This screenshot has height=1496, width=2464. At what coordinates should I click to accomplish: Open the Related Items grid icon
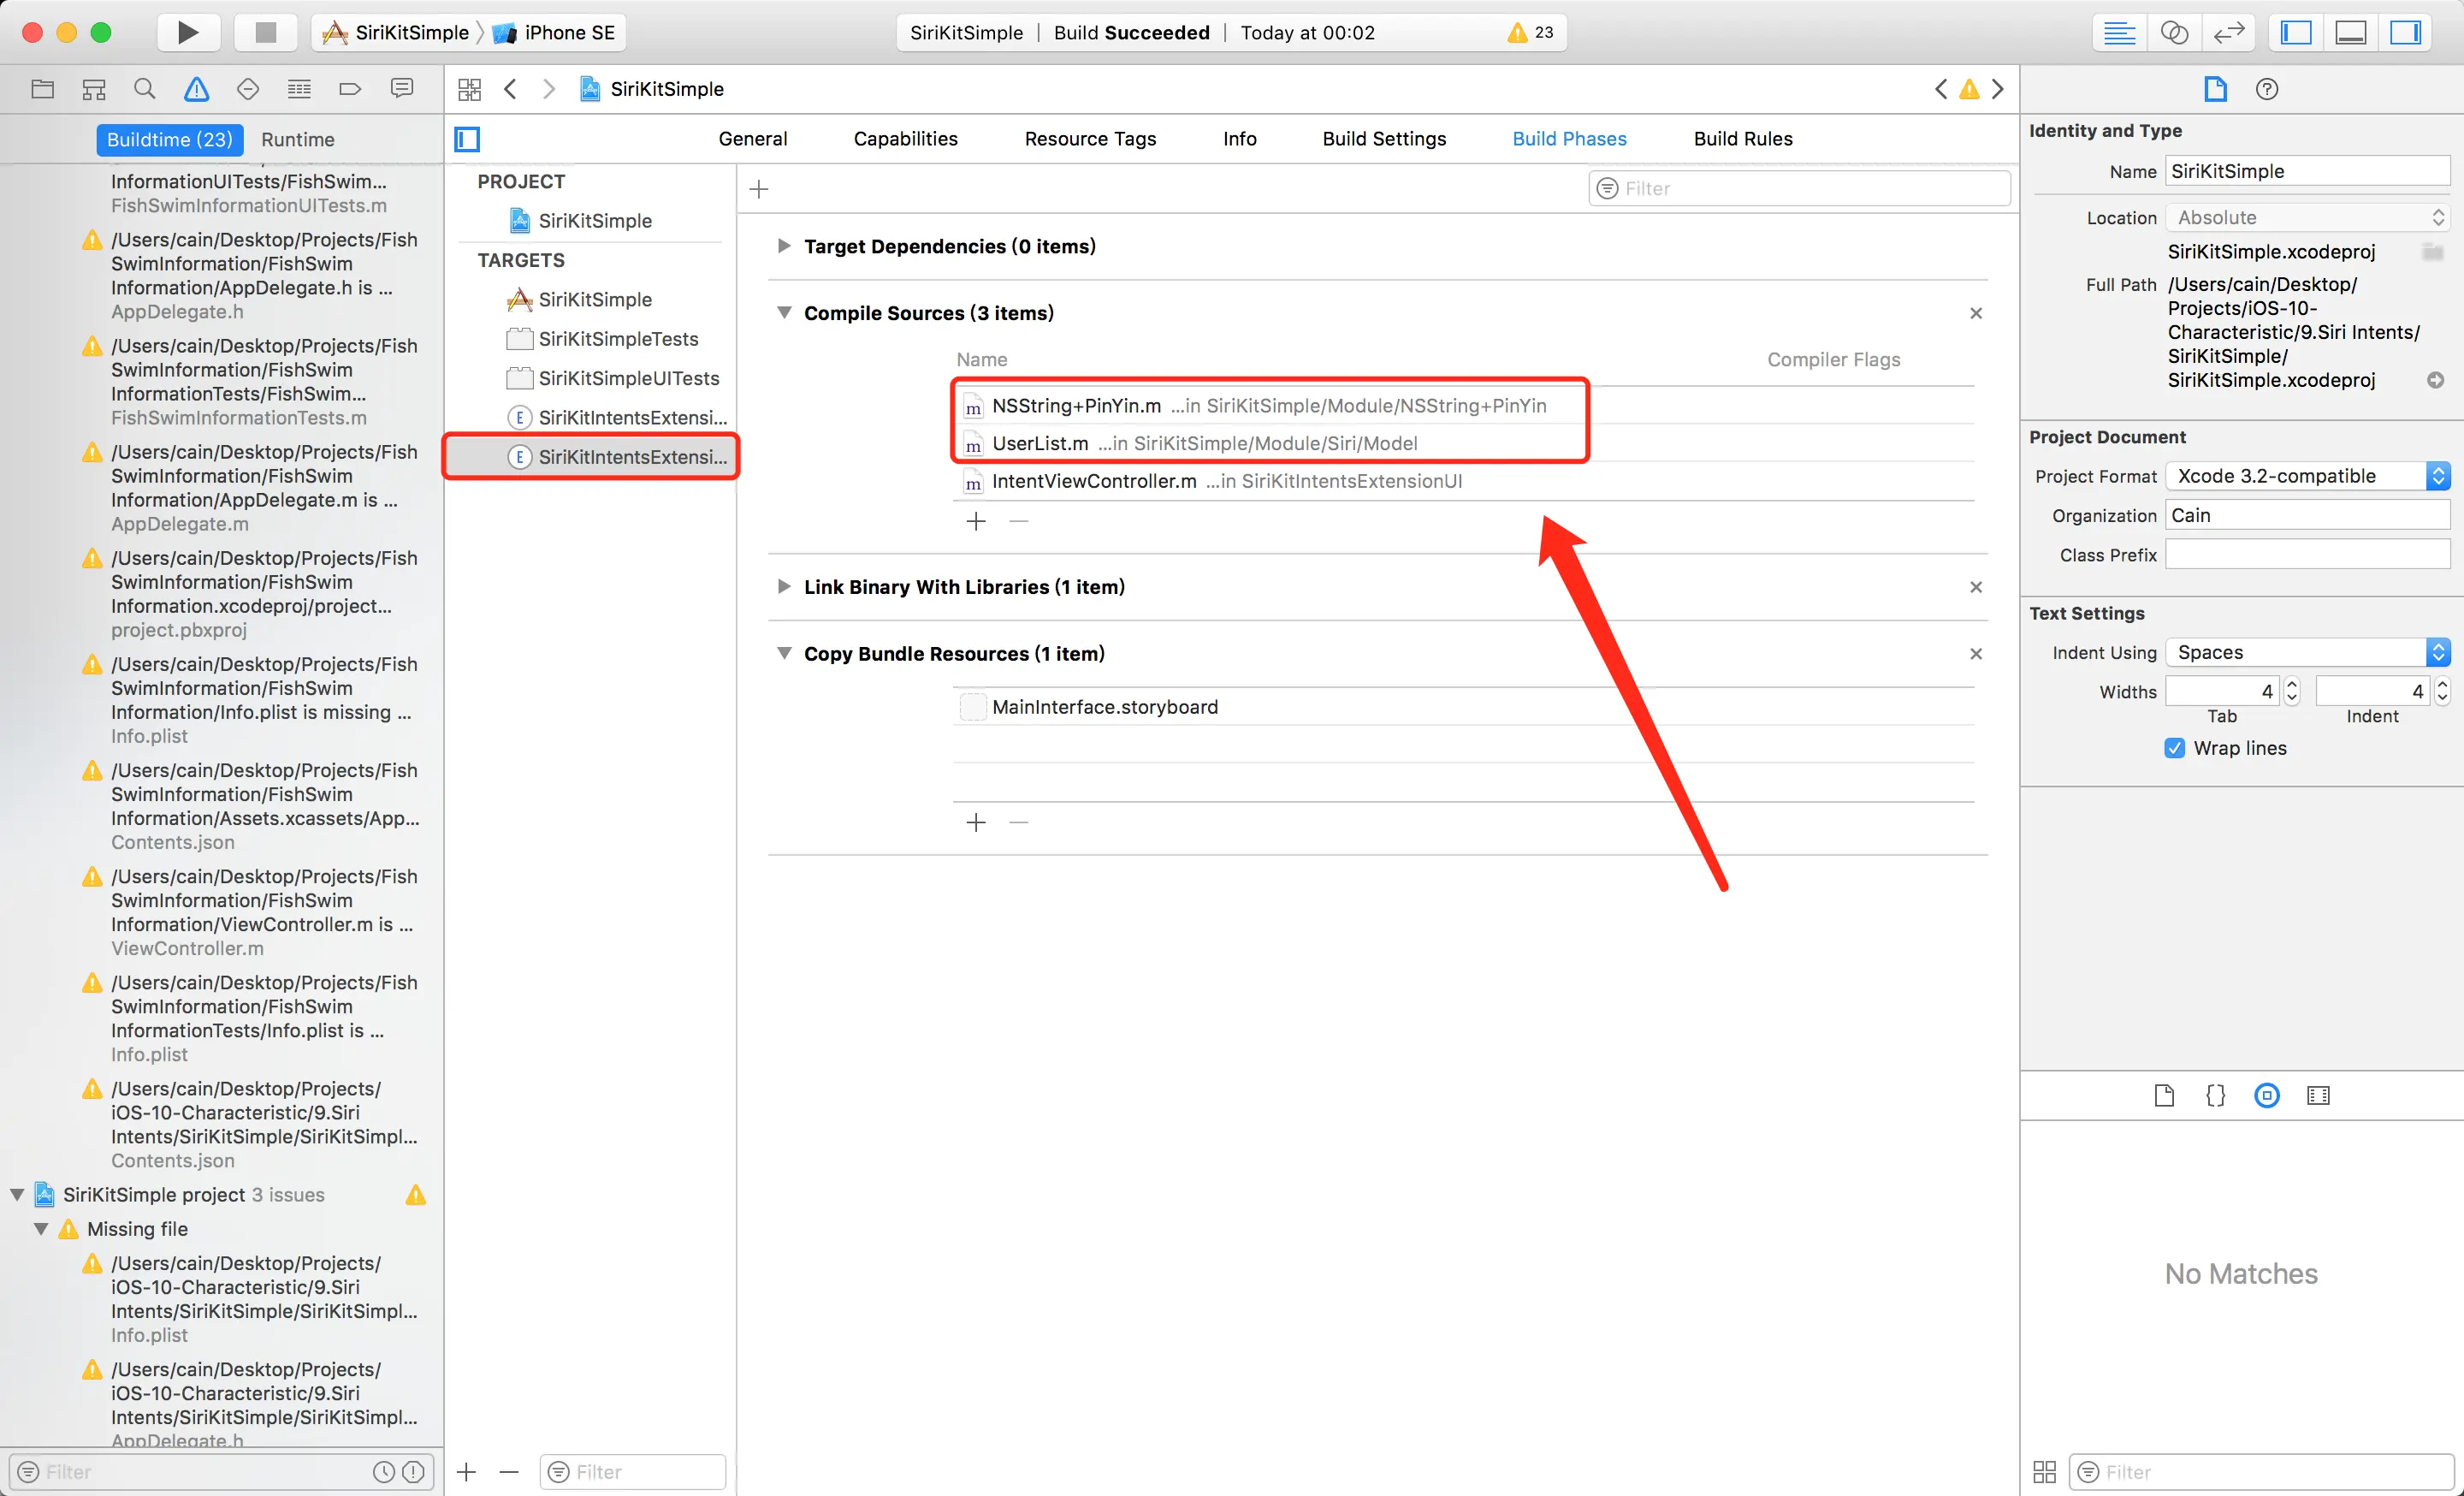[469, 89]
